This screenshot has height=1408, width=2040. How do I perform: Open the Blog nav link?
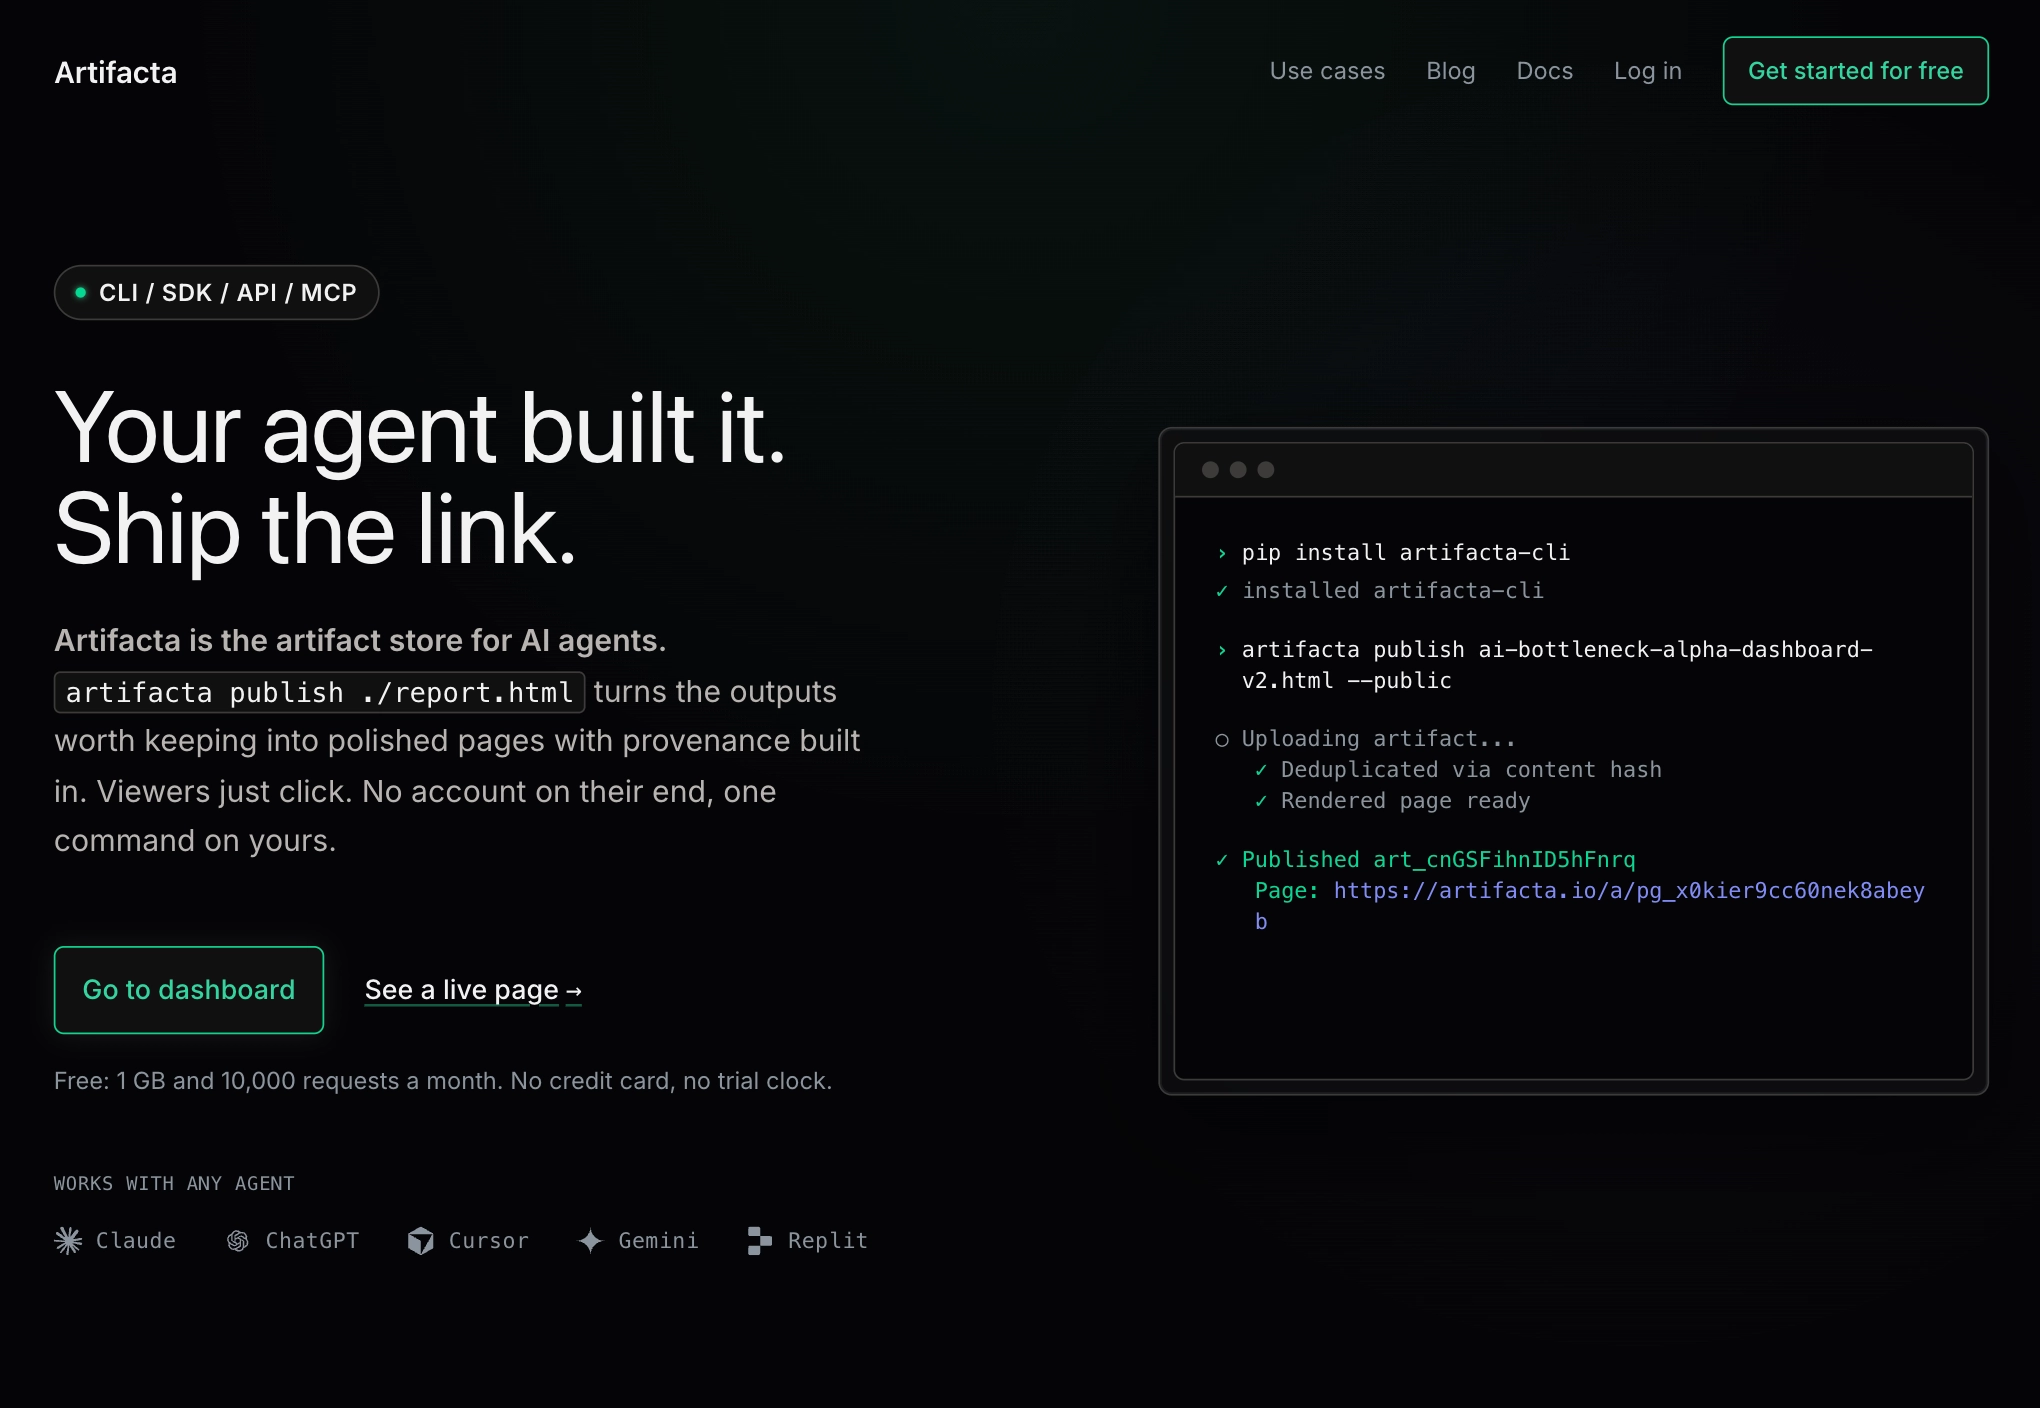pos(1450,71)
